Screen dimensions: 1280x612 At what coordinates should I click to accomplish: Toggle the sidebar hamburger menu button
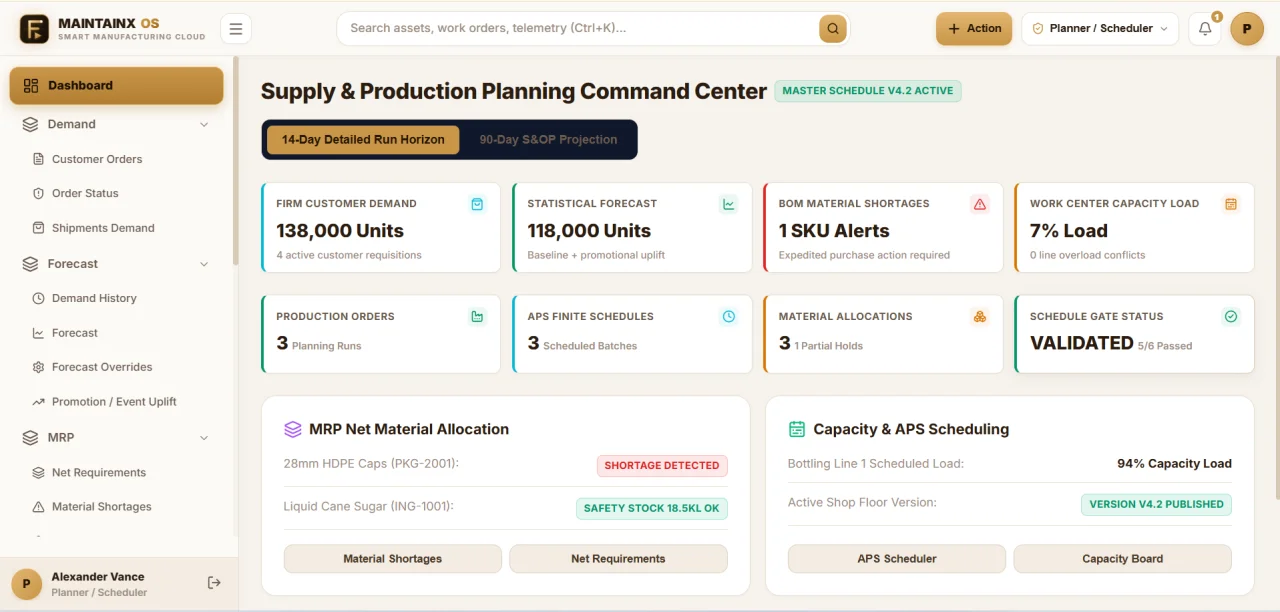pos(236,29)
